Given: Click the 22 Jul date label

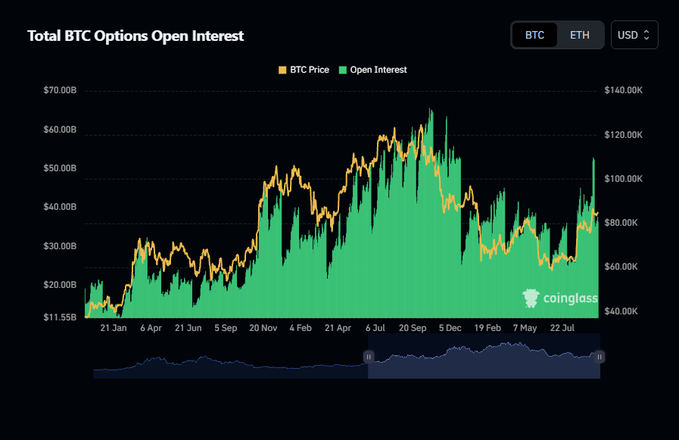Looking at the screenshot, I should click(x=562, y=328).
